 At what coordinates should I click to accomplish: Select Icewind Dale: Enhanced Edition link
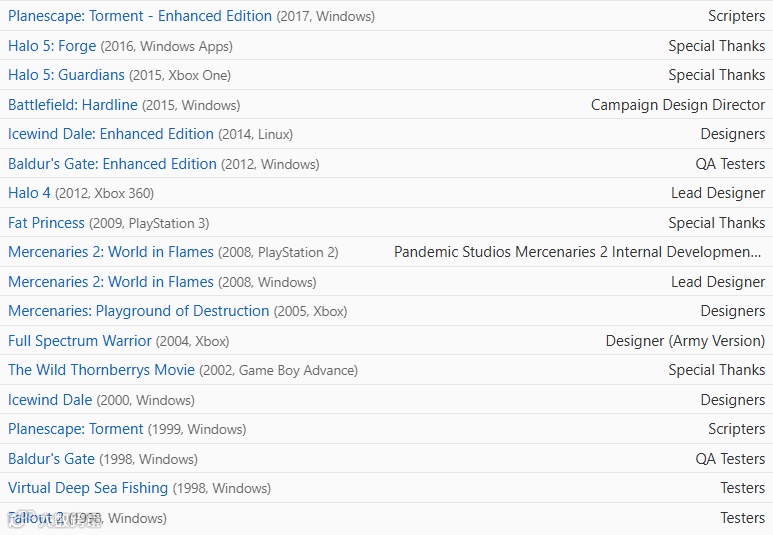coord(111,134)
